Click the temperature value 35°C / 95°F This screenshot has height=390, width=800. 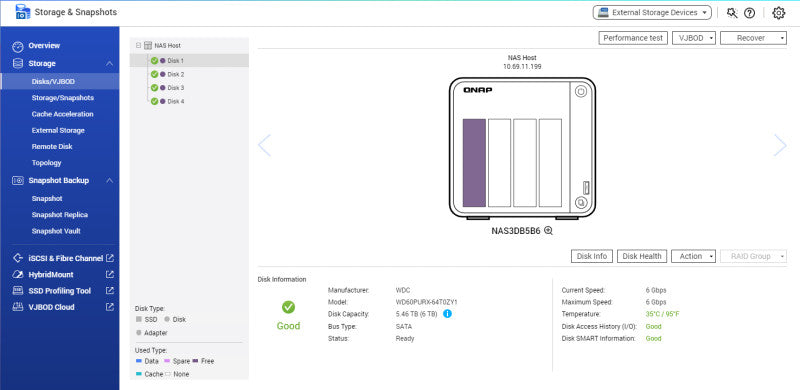662,314
